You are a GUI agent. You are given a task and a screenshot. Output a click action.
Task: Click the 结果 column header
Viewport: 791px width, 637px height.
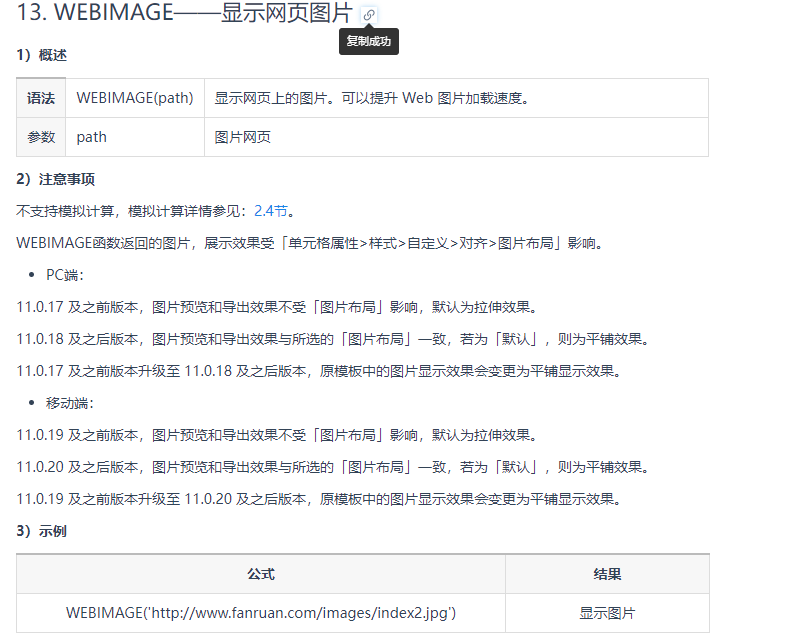pos(607,574)
